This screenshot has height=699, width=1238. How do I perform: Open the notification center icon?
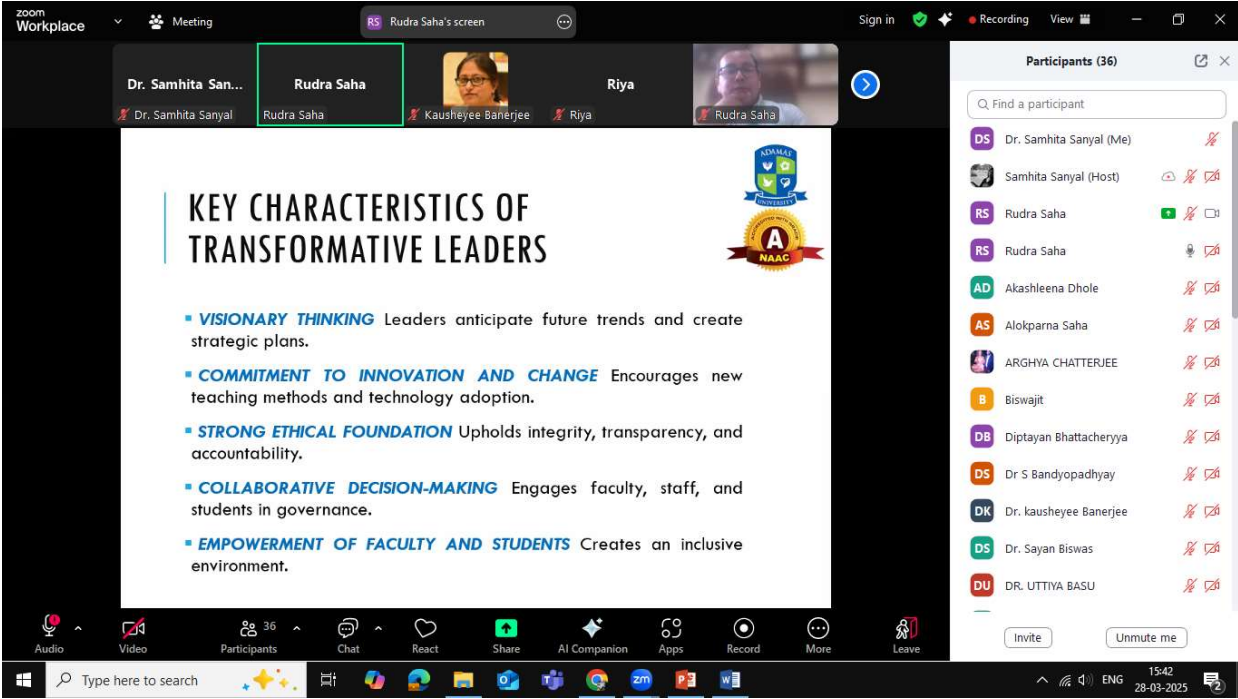[x=1213, y=681]
